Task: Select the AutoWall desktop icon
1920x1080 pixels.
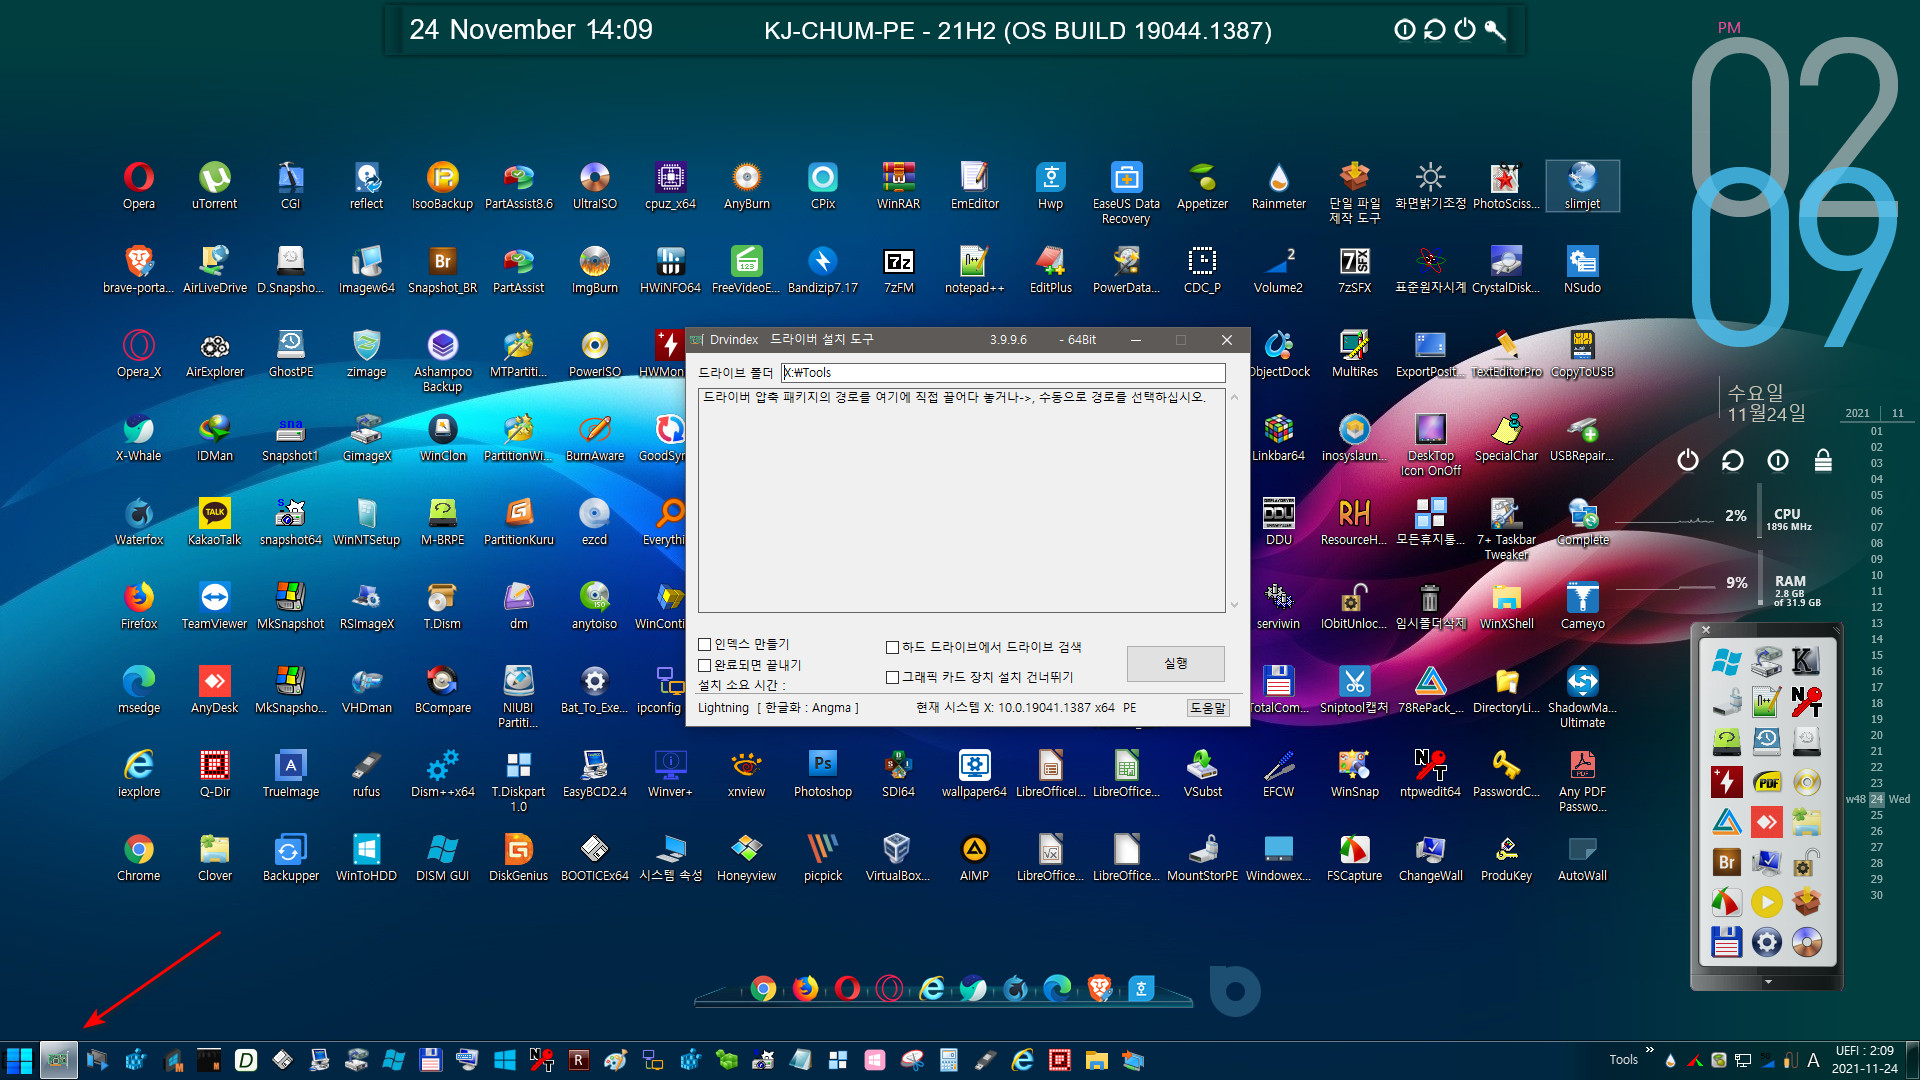Action: [1582, 858]
